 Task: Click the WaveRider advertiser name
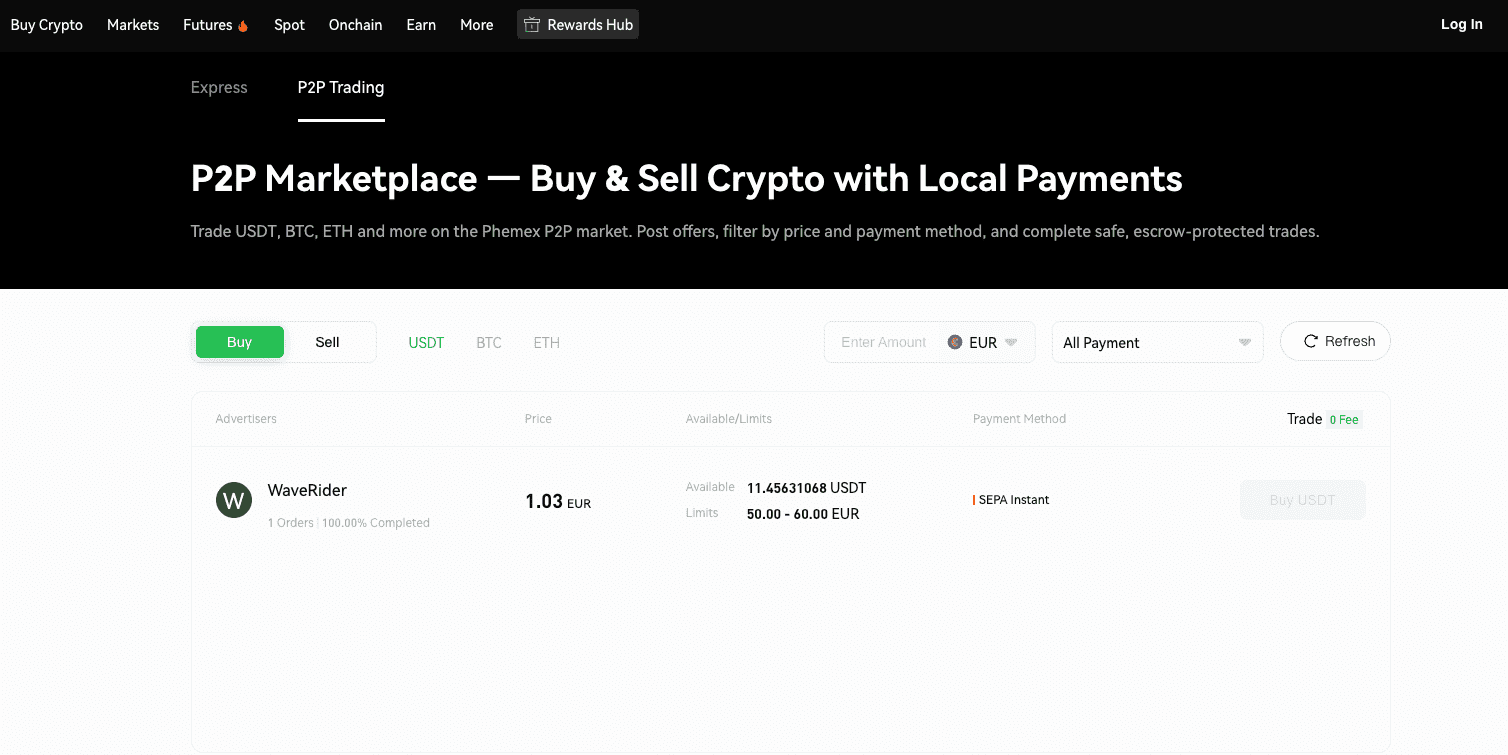(x=306, y=490)
